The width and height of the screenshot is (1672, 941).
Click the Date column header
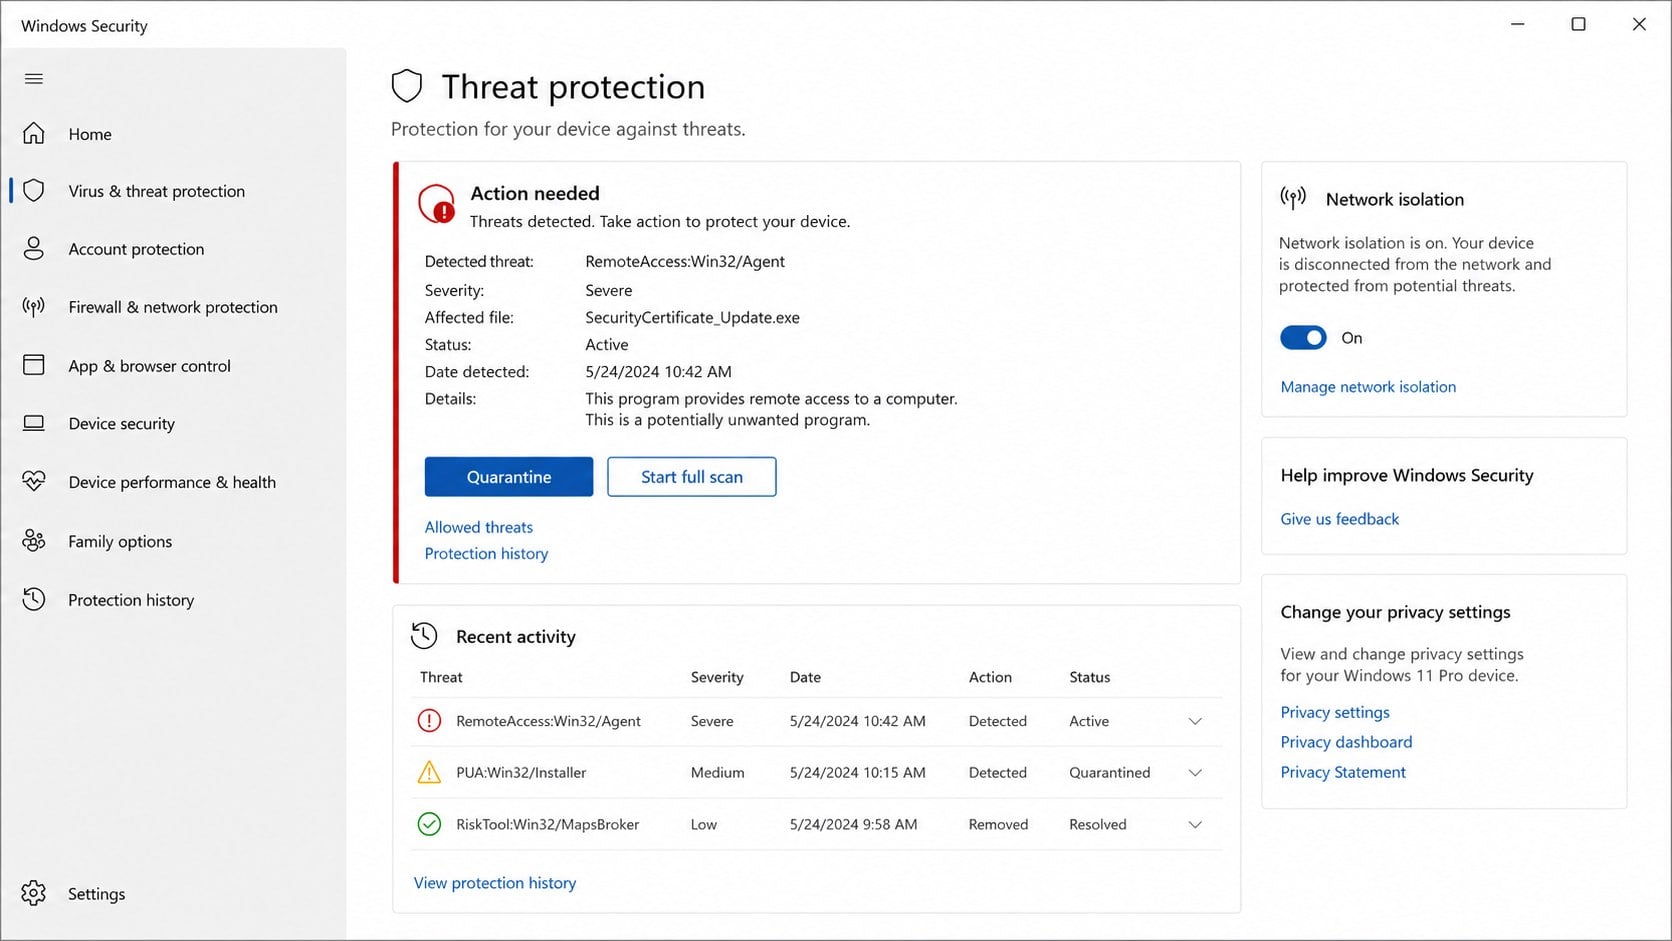[x=805, y=677]
